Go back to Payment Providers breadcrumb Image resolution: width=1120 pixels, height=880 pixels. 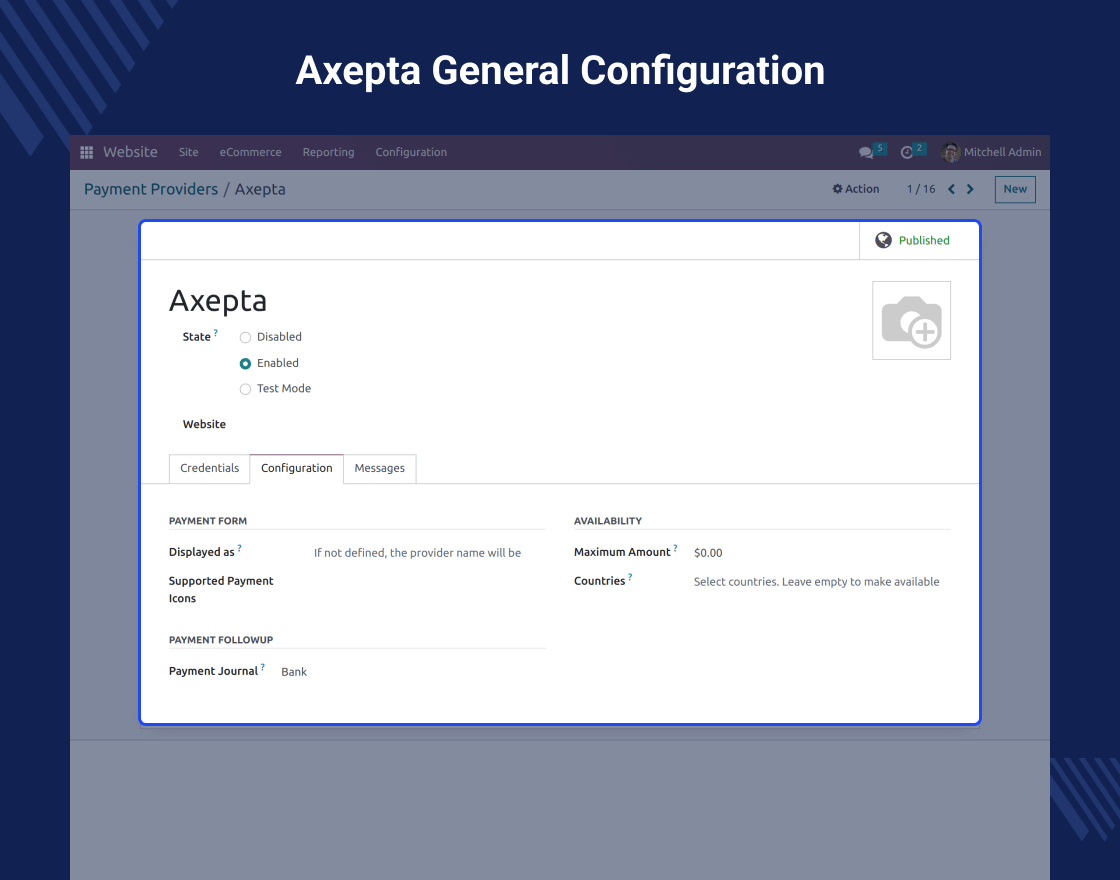tap(151, 189)
